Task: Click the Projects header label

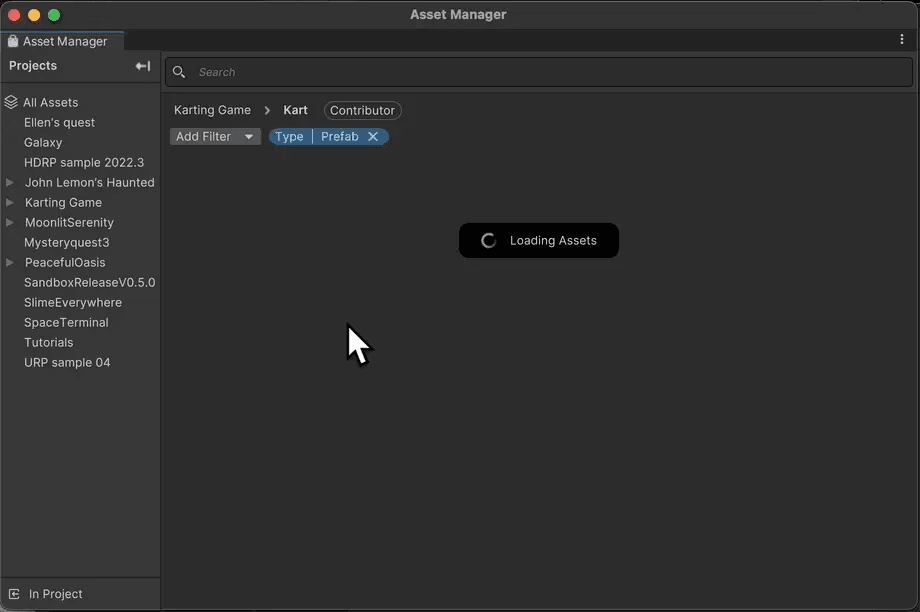Action: tap(32, 66)
